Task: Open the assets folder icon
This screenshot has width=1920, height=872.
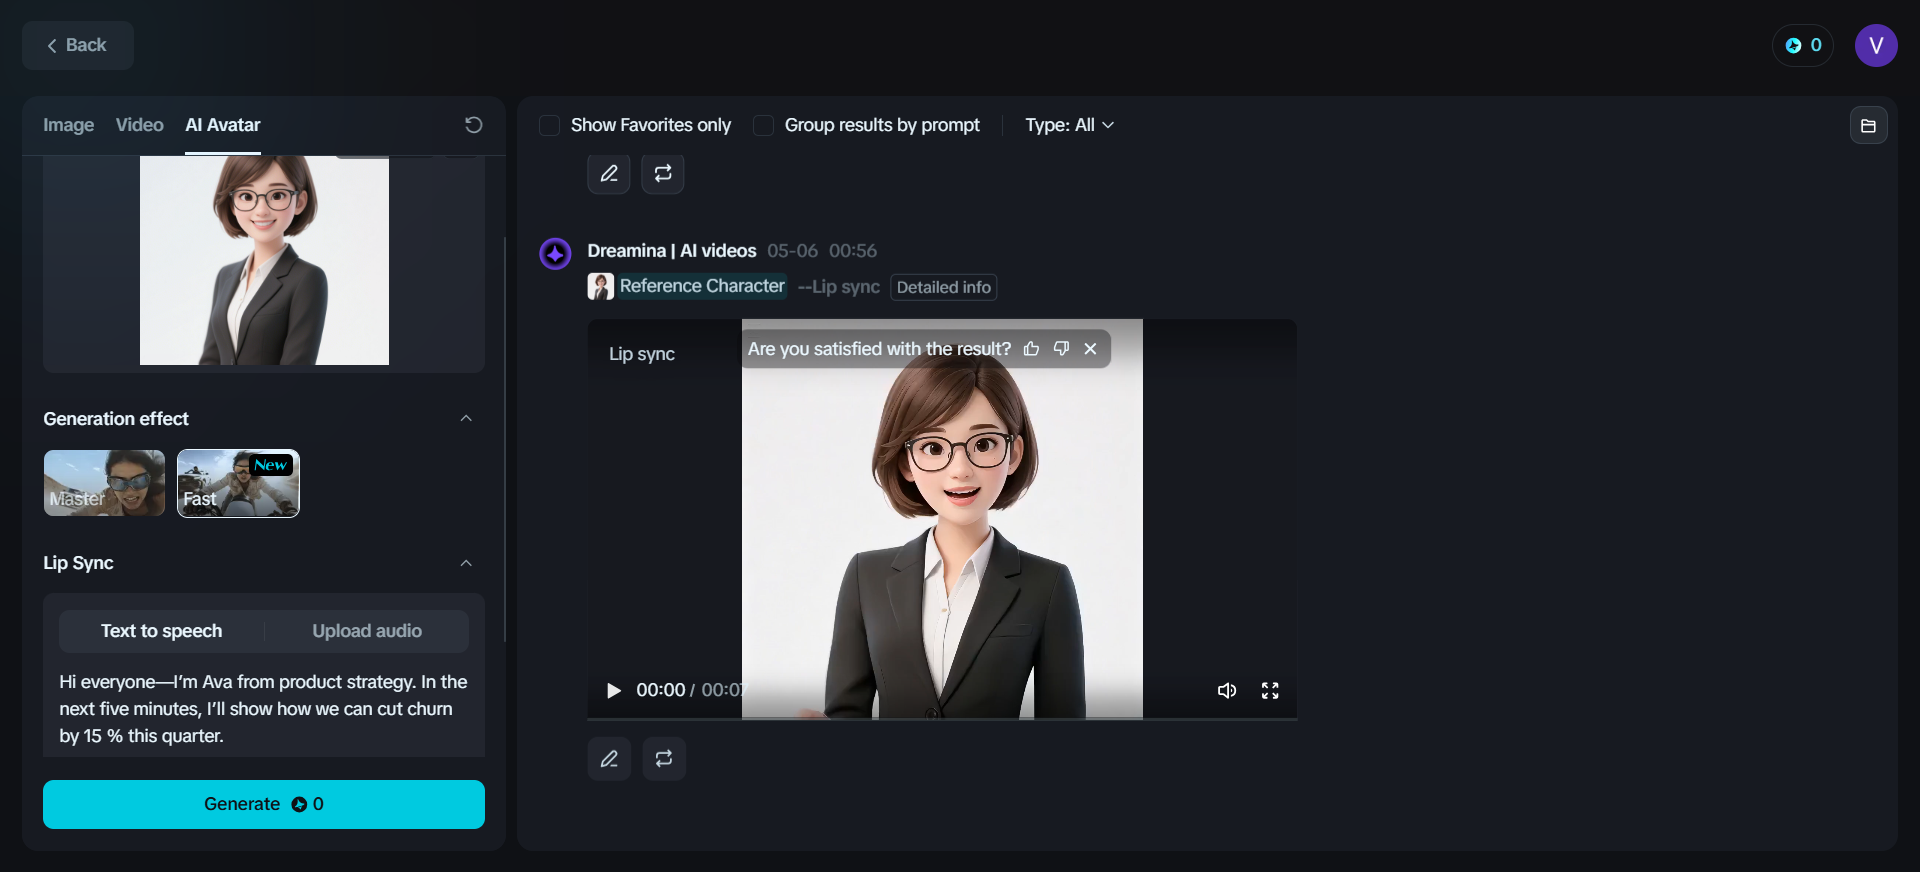Action: [1868, 126]
